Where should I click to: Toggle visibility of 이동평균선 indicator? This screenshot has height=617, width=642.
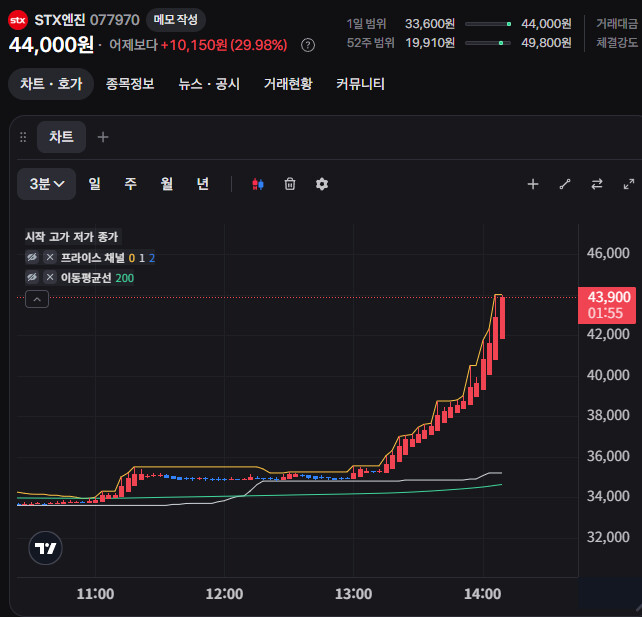32,278
